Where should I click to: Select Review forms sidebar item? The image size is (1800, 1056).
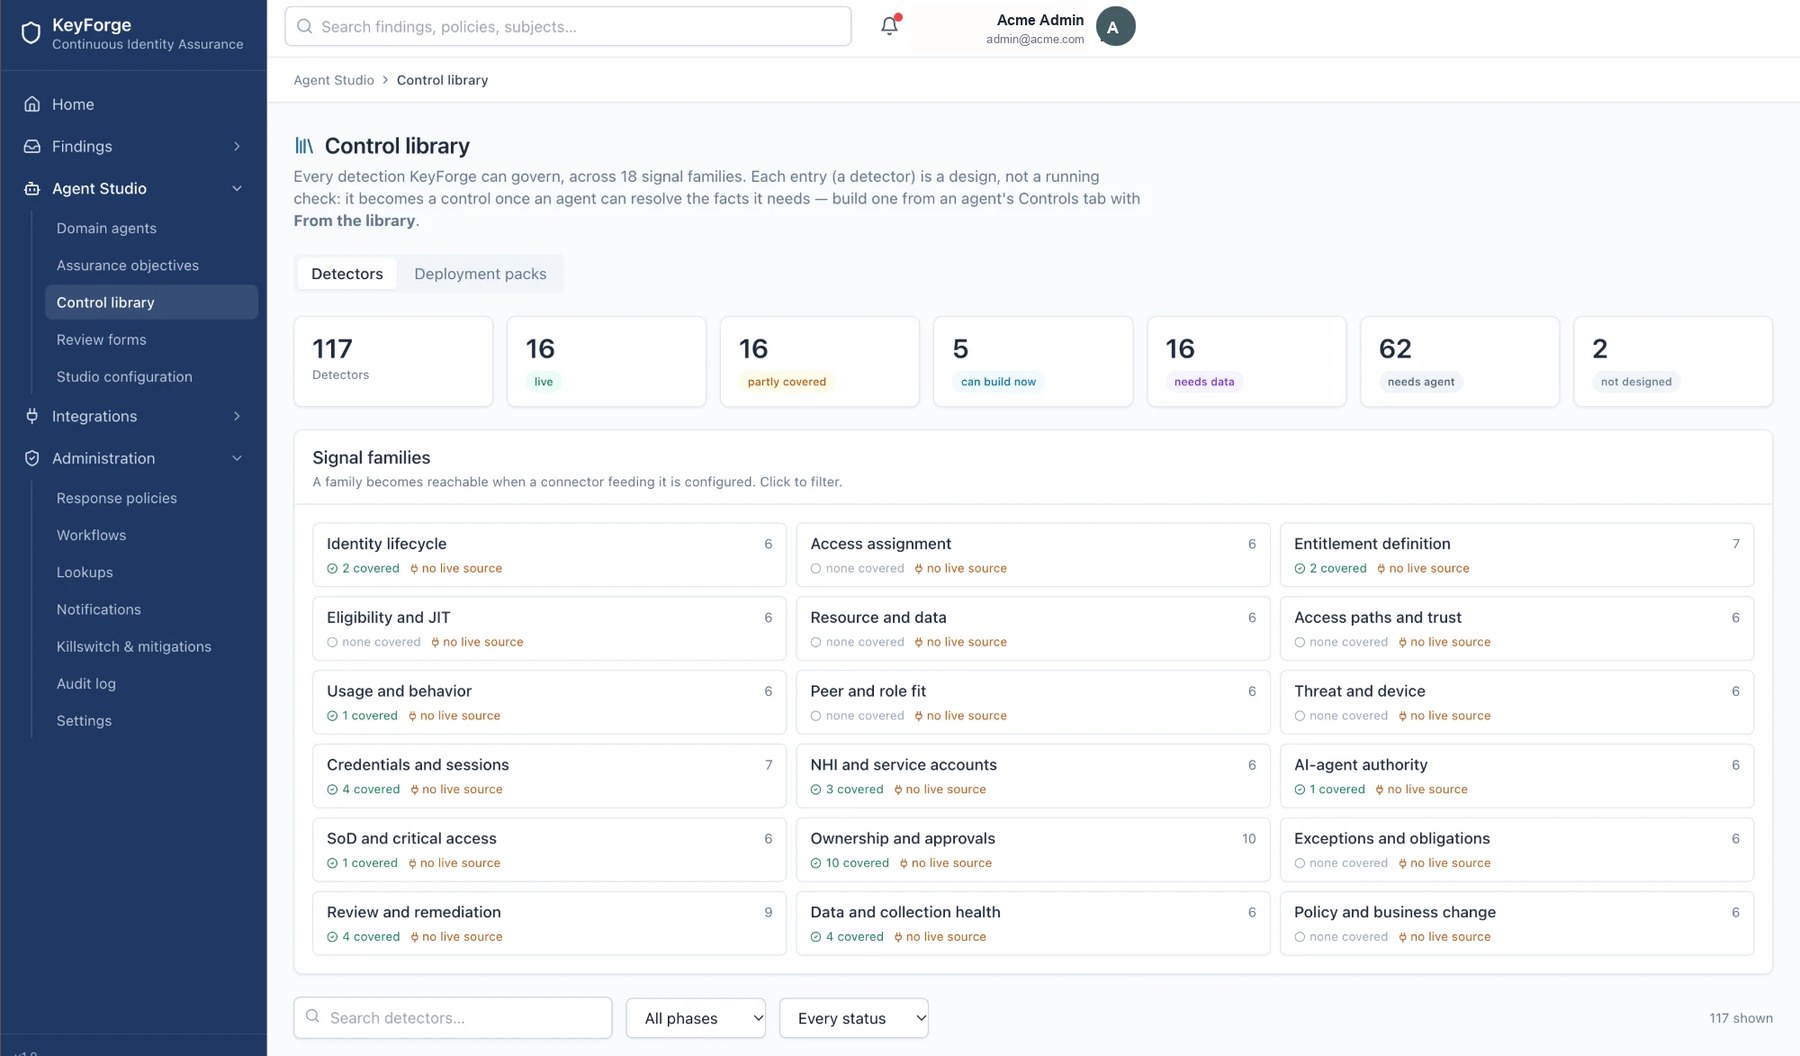(x=151, y=339)
